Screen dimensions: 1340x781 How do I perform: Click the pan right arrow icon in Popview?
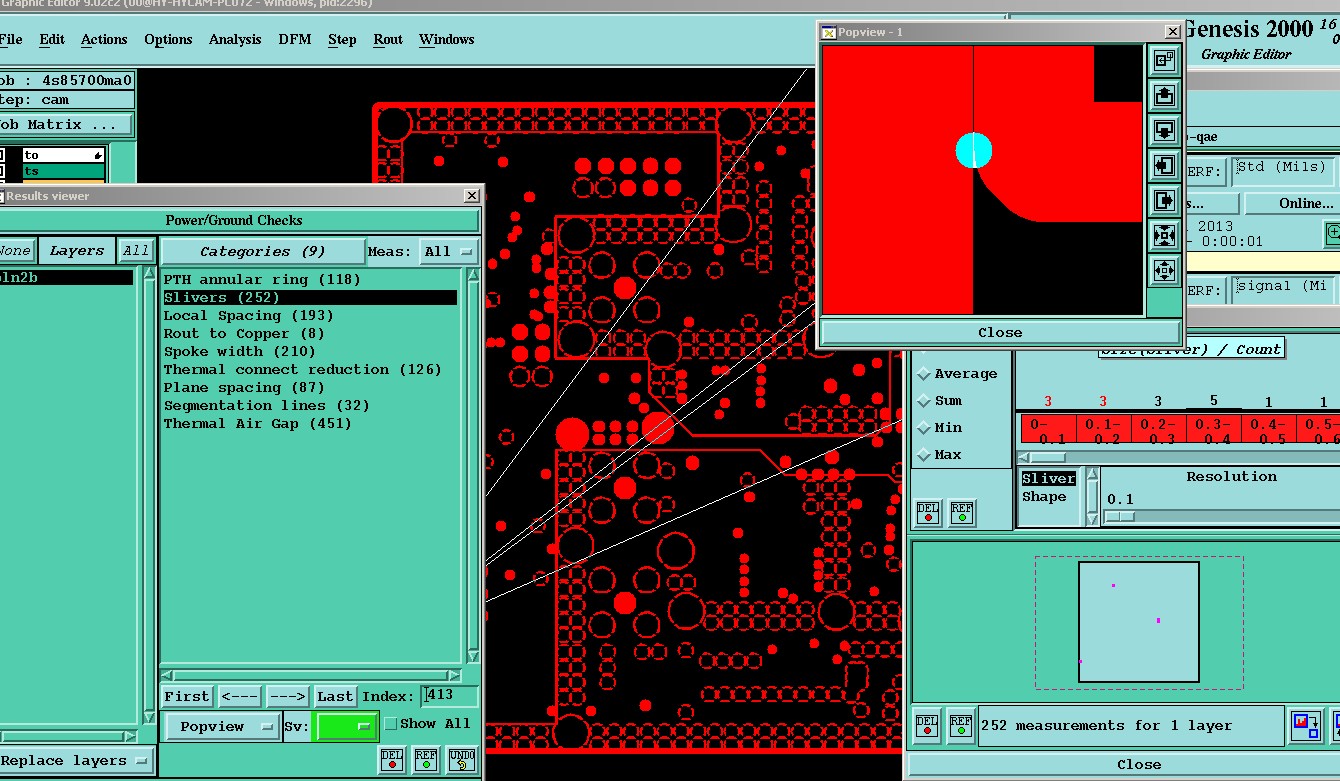click(1164, 200)
